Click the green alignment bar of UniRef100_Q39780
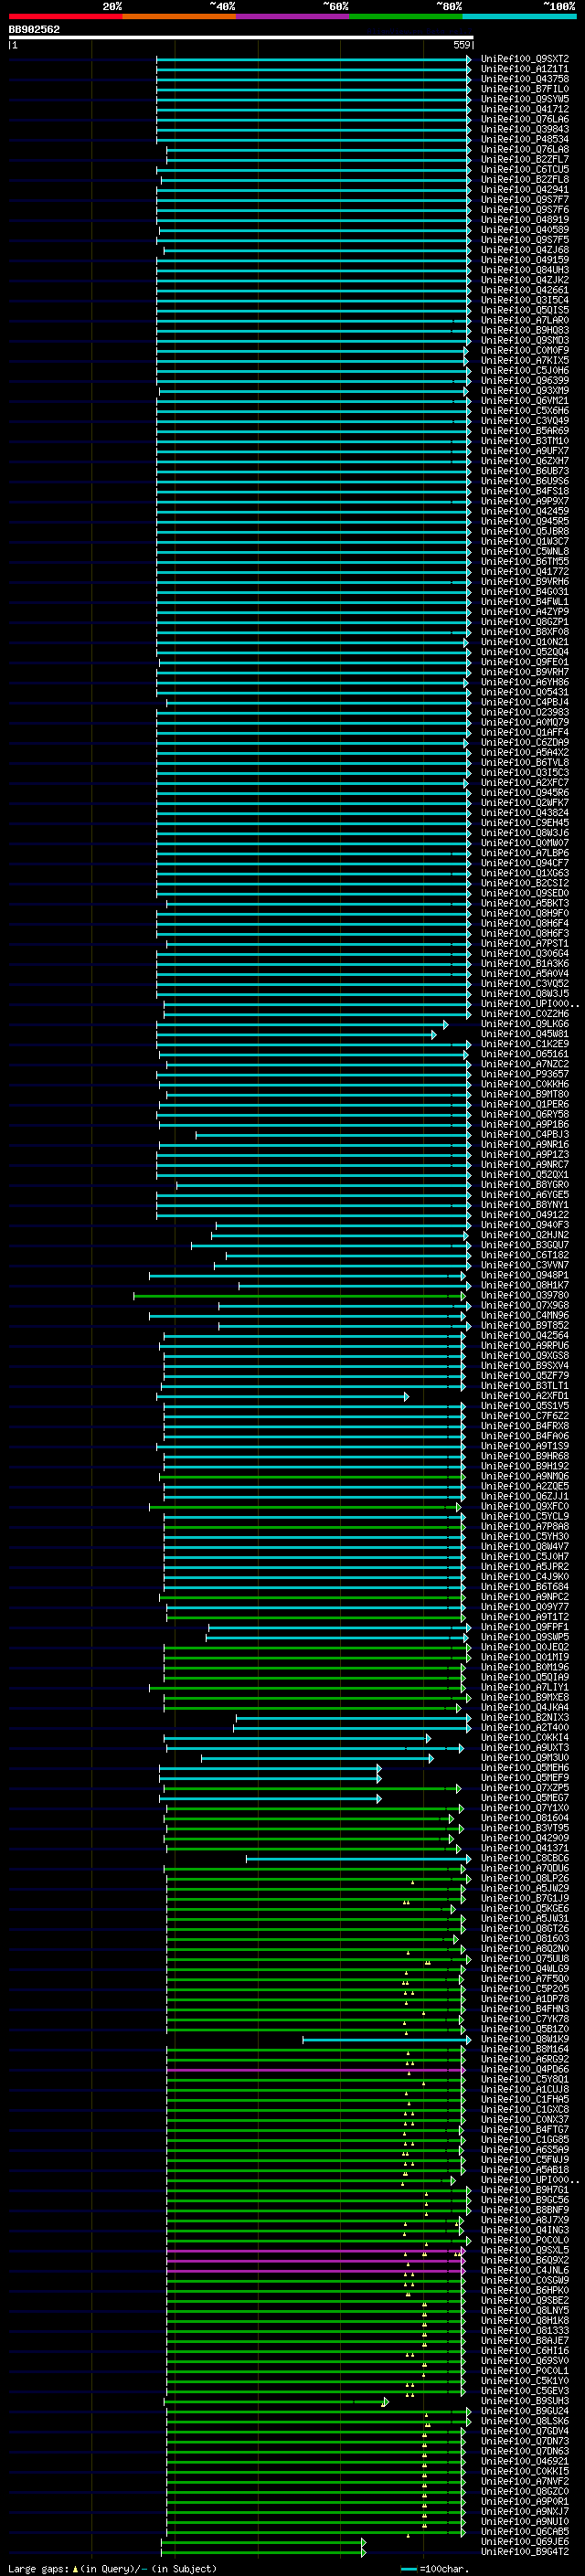Screen dimensions: 585x2576 click(300, 1296)
